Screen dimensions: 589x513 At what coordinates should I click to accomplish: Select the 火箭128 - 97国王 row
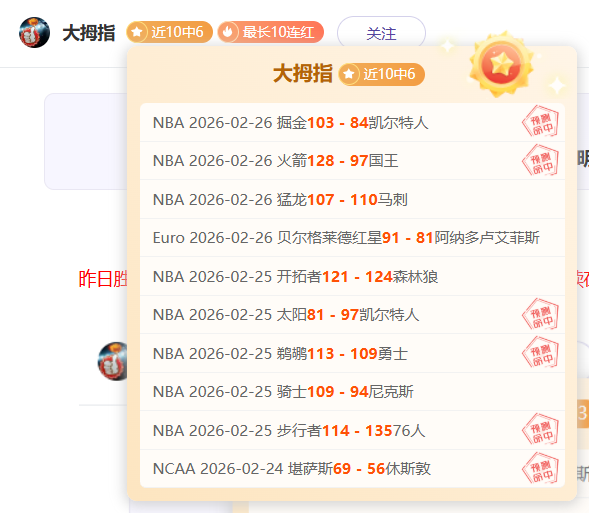pos(352,161)
